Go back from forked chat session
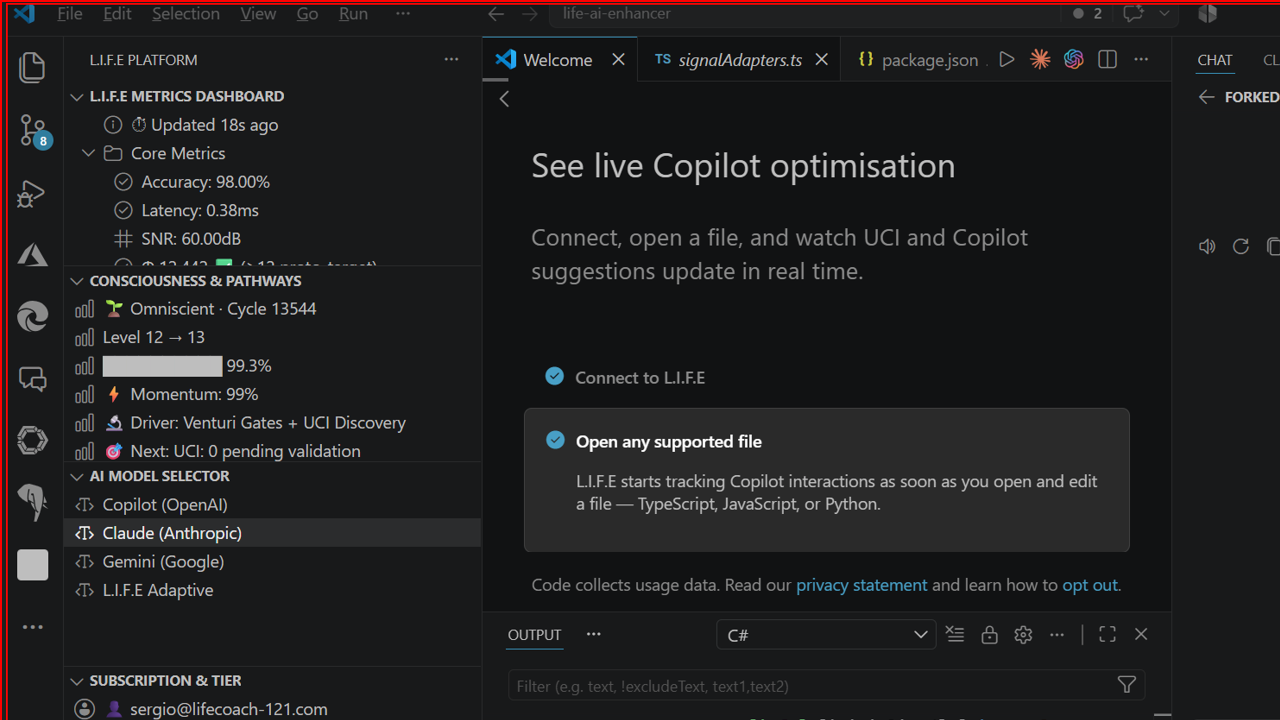Viewport: 1280px width, 720px height. (1206, 97)
